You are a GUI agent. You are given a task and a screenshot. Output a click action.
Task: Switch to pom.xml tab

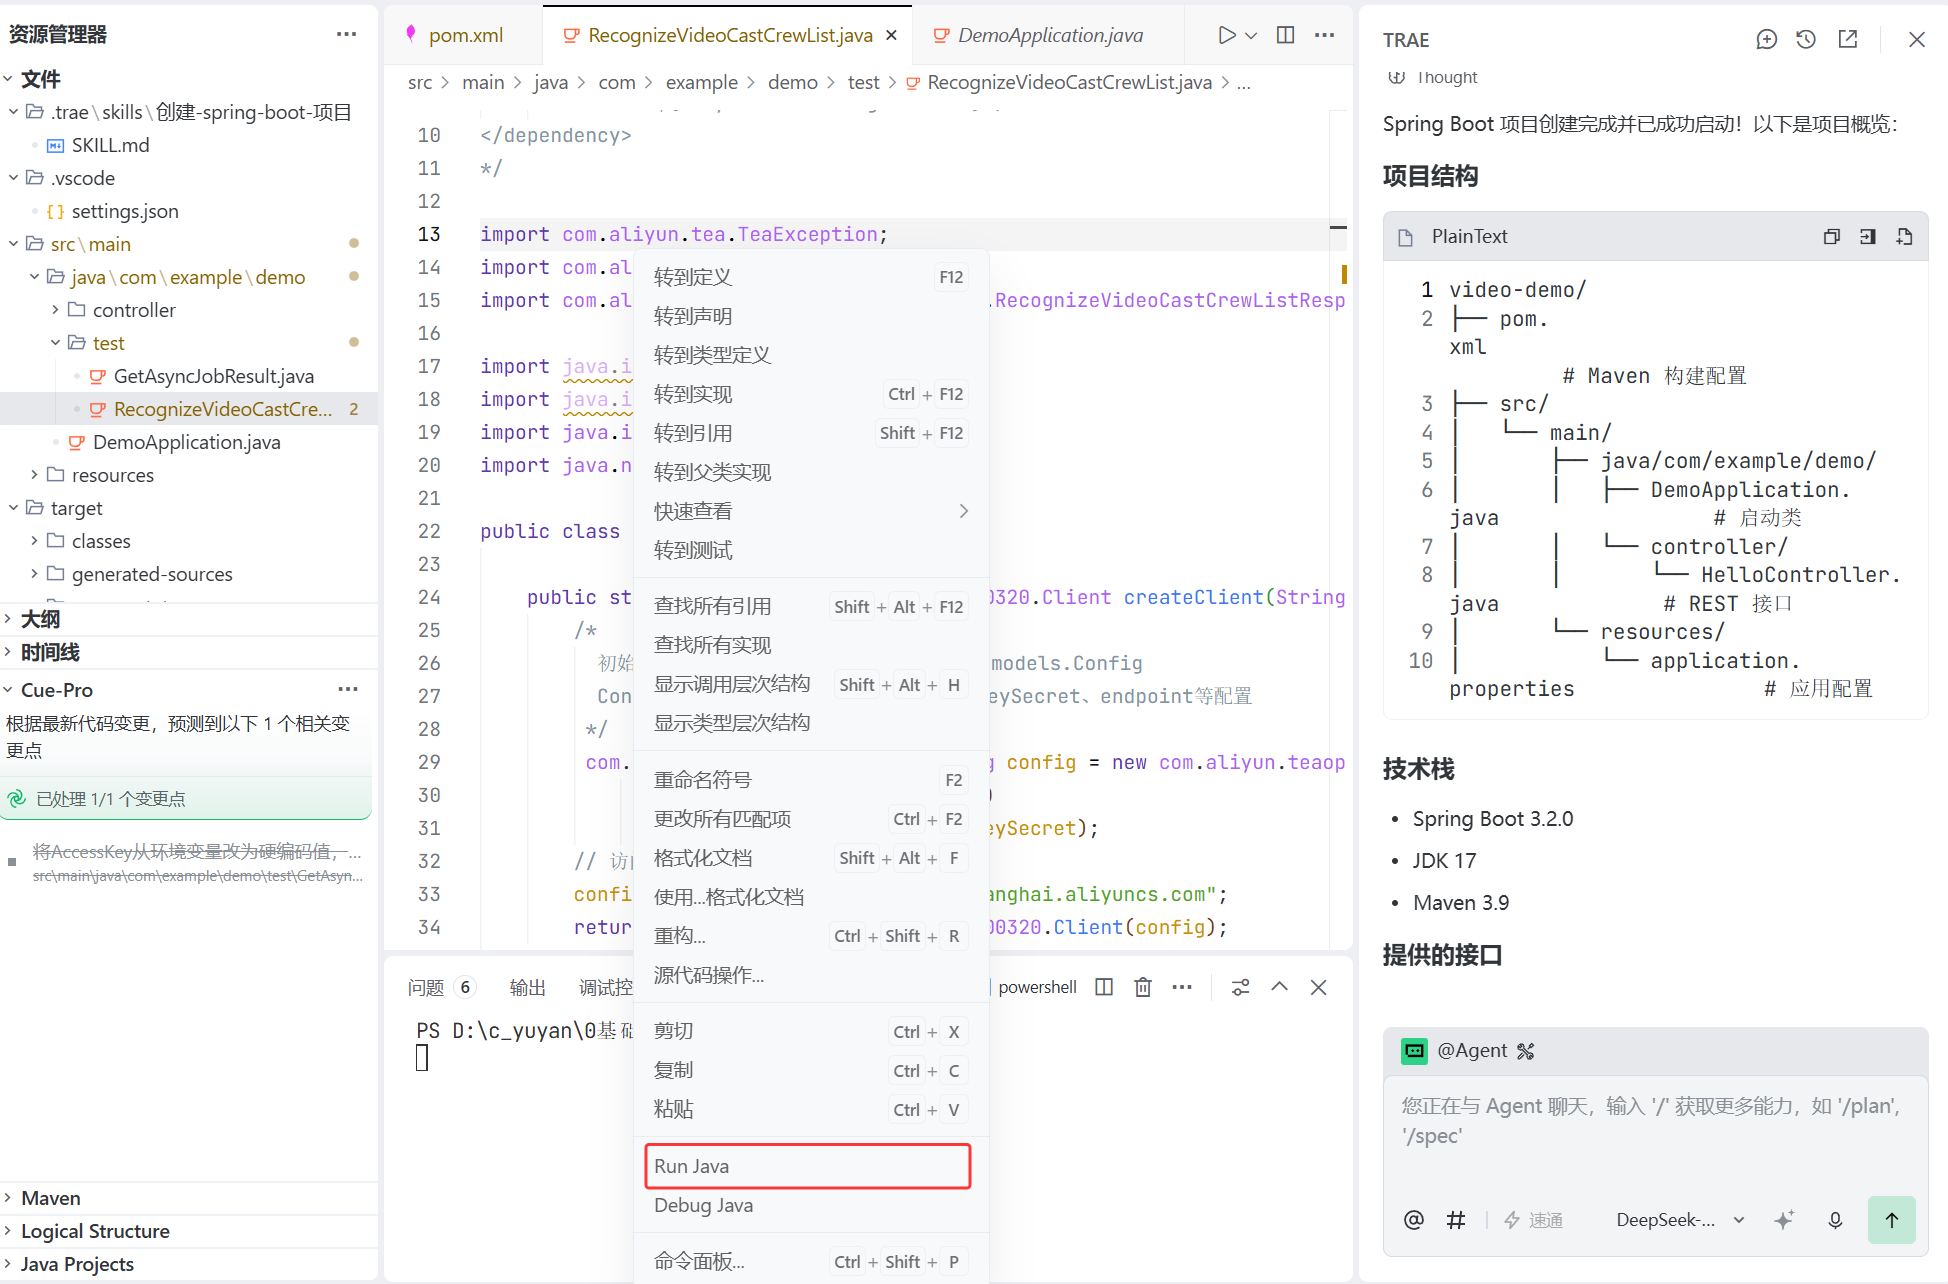click(466, 35)
